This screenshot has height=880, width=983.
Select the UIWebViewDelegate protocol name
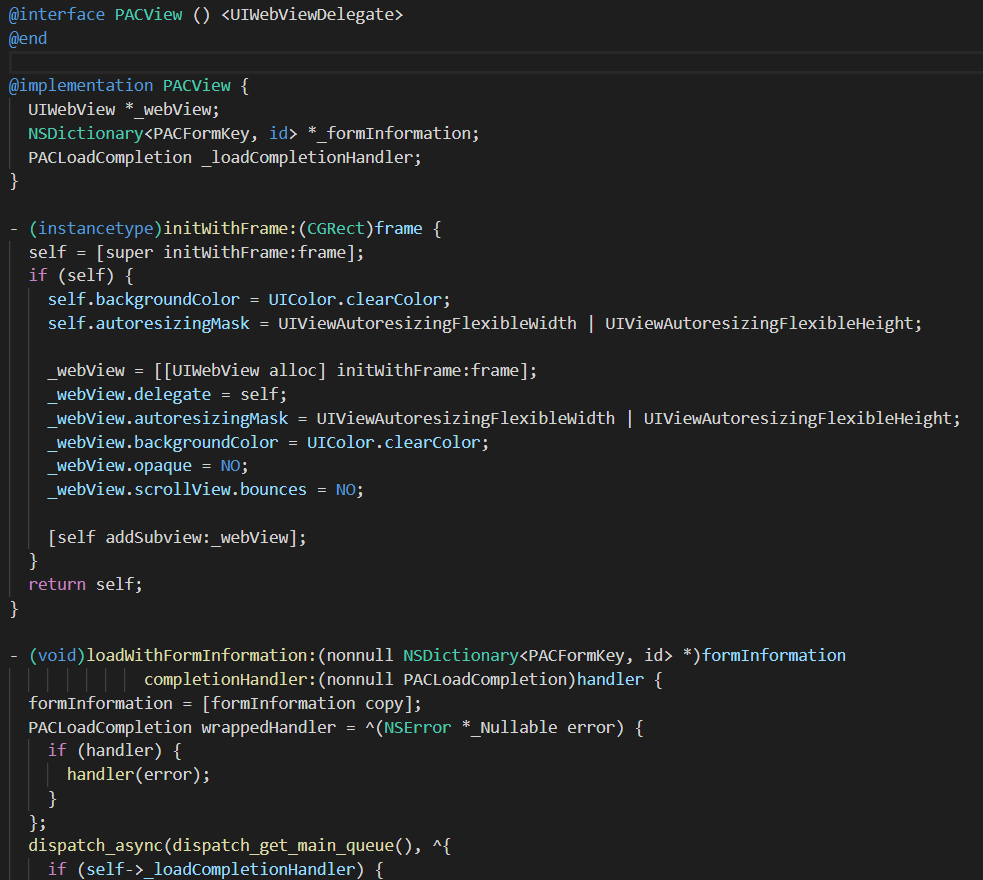point(312,14)
